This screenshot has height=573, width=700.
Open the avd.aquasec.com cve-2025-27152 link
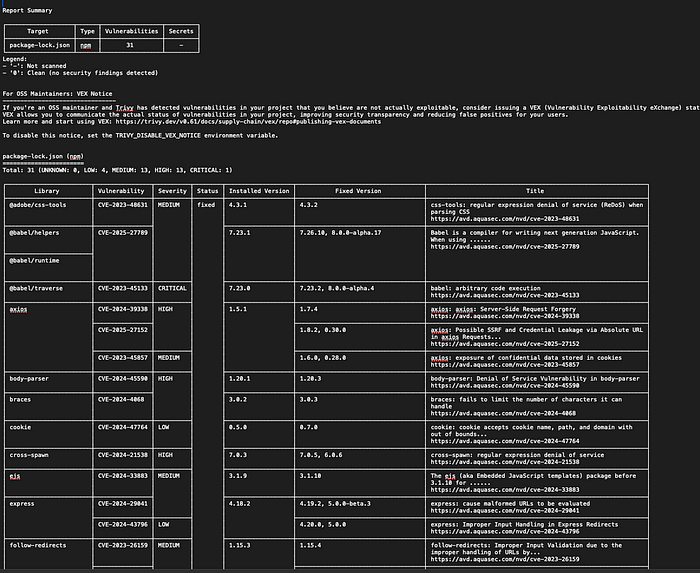[x=505, y=344]
